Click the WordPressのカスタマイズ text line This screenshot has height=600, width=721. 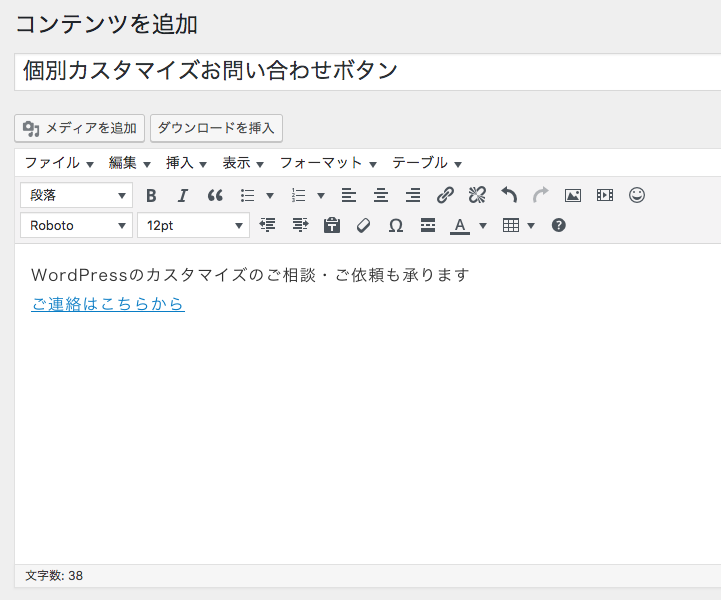click(250, 275)
